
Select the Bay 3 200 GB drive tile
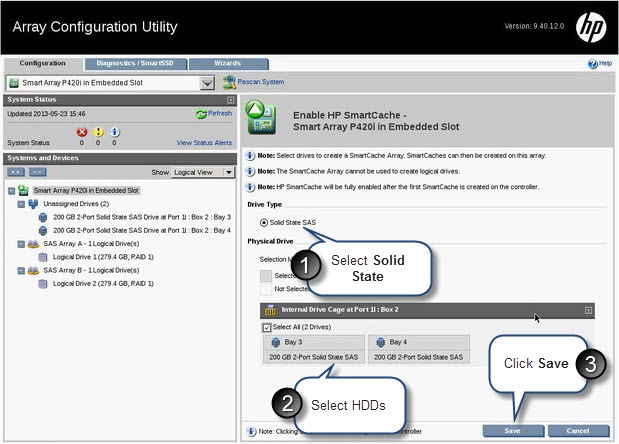pos(314,350)
